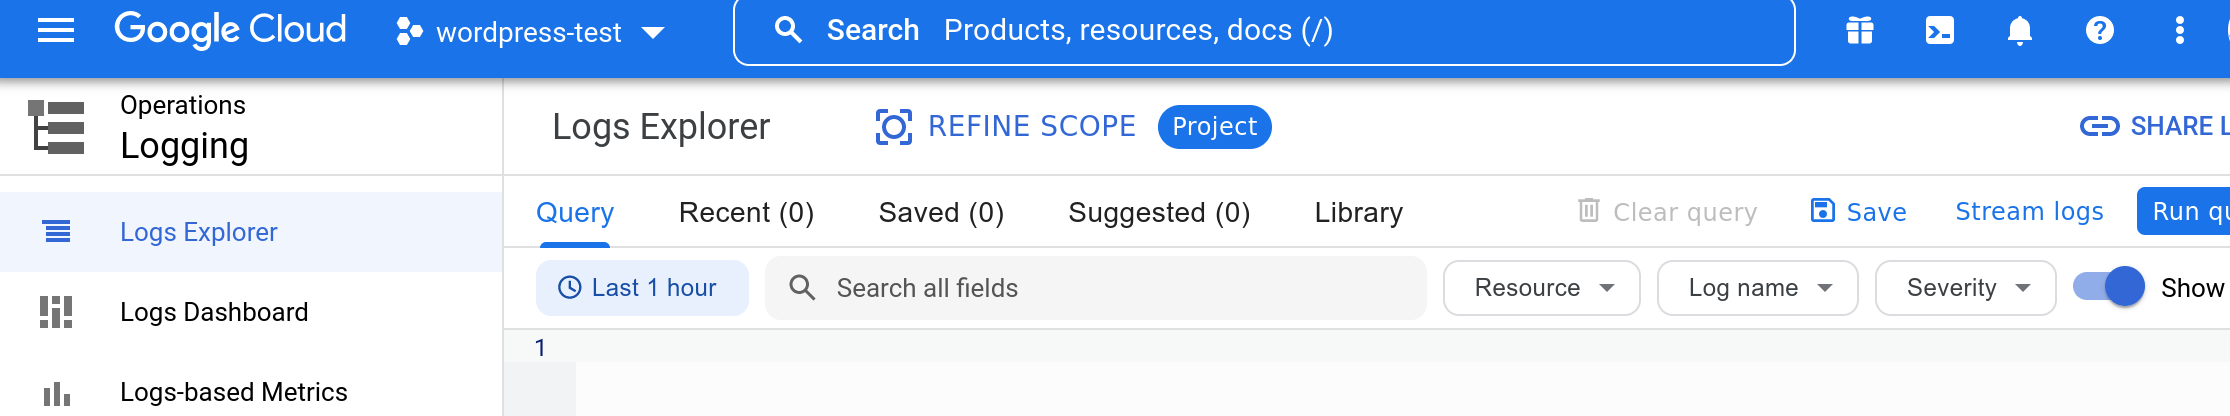Activate Cloud Shell terminal icon
Image resolution: width=2230 pixels, height=416 pixels.
pos(1939,31)
